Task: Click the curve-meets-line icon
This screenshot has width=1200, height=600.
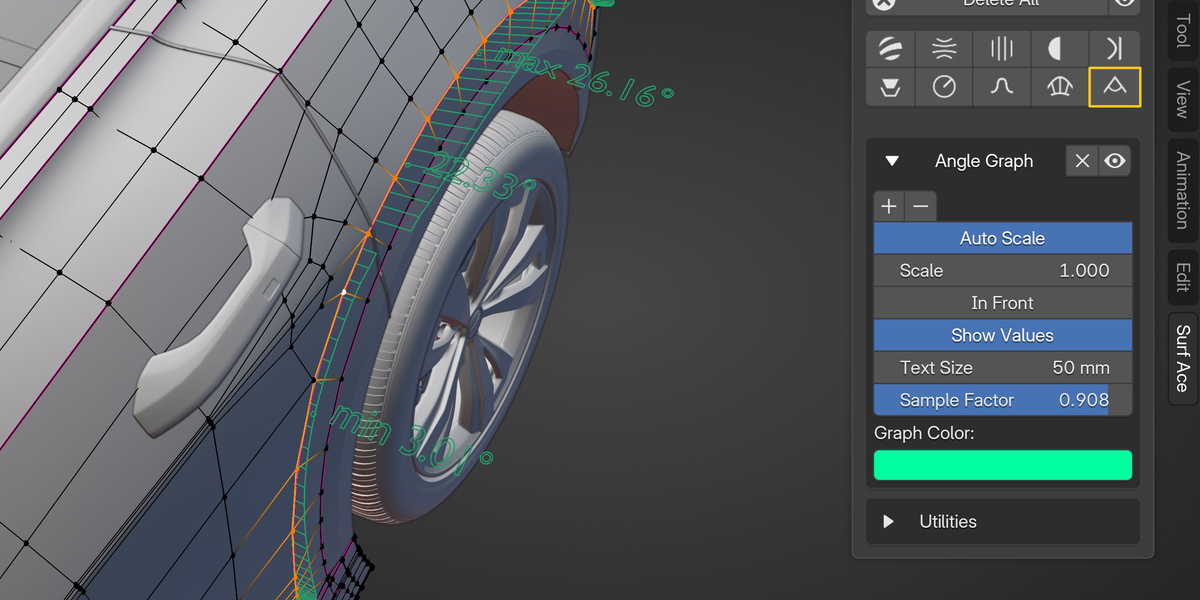Action: (x=1114, y=48)
